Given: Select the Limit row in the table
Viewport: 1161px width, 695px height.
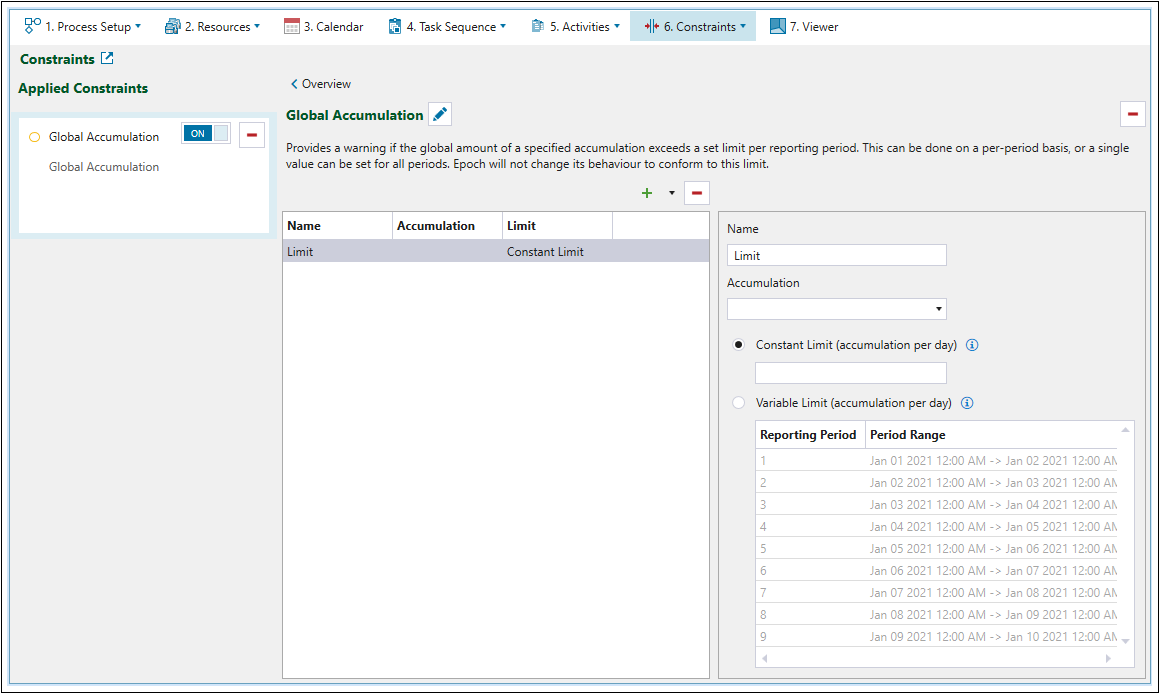Looking at the screenshot, I should tap(495, 252).
